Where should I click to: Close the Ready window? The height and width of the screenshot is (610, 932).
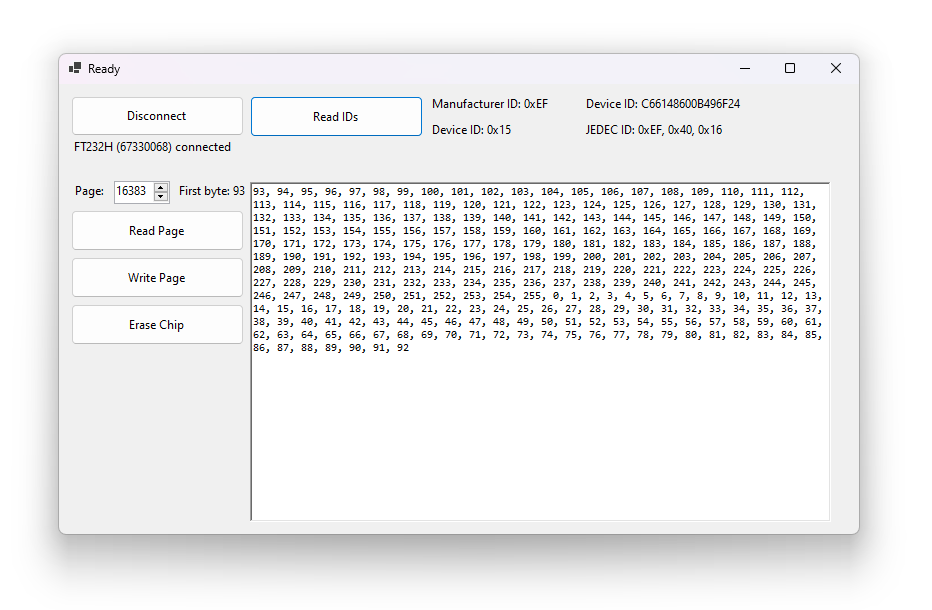click(836, 68)
